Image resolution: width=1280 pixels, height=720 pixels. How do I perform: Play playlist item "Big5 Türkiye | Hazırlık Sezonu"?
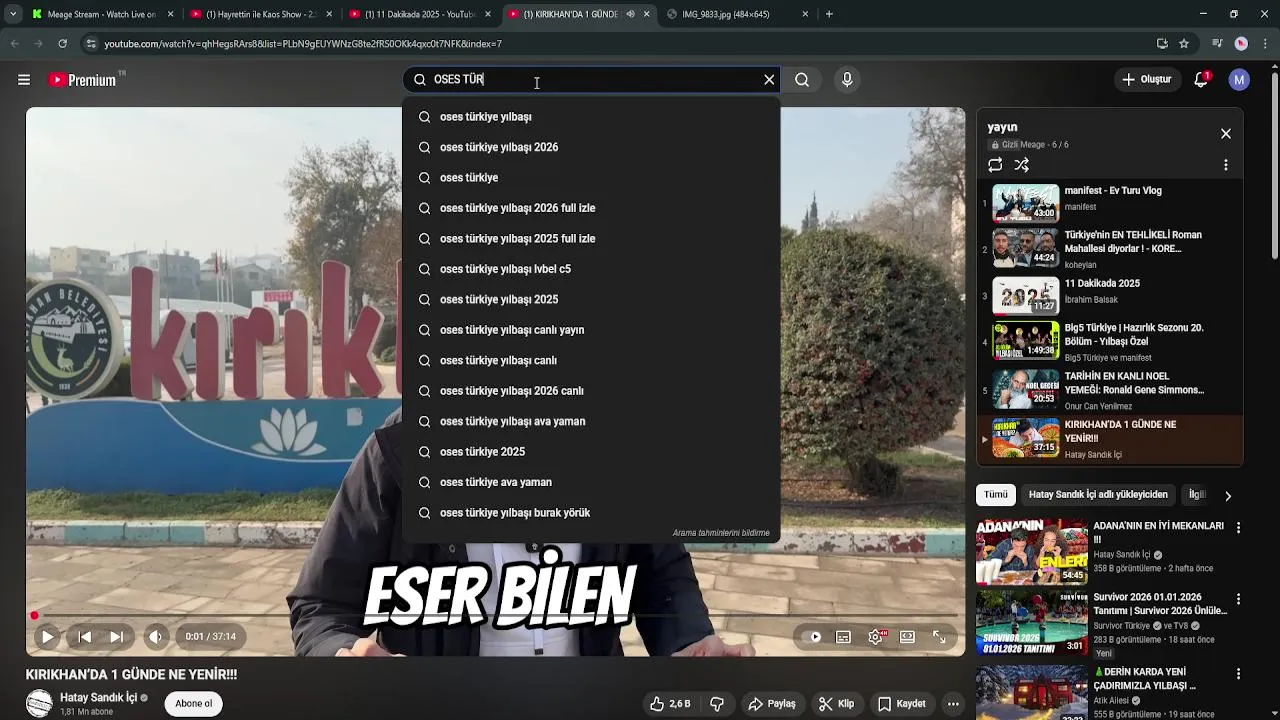click(x=1110, y=341)
